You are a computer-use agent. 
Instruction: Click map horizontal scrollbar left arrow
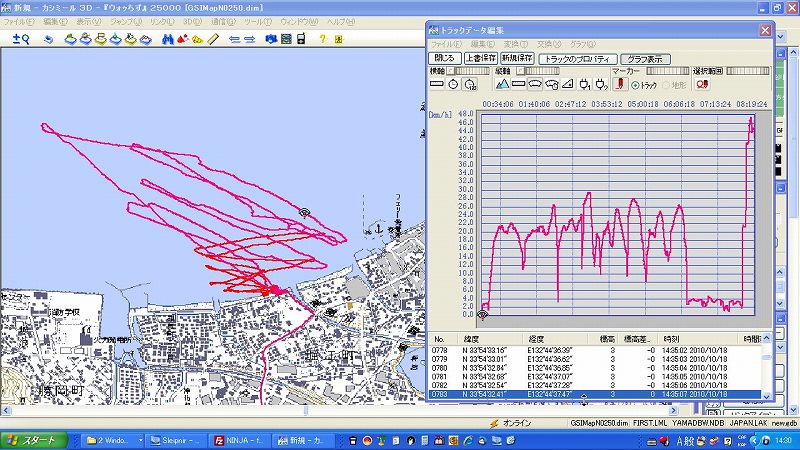coord(6,410)
